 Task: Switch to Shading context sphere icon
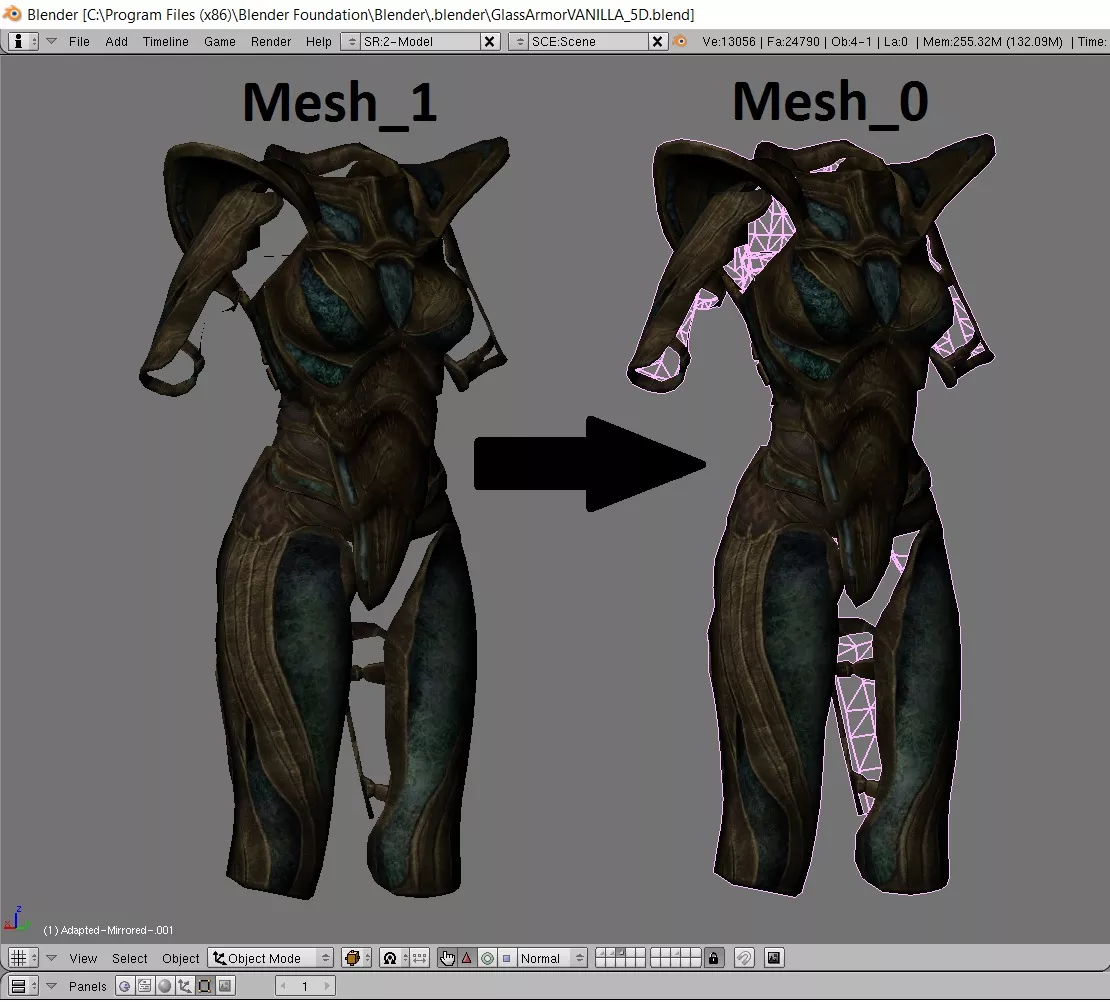[x=164, y=986]
